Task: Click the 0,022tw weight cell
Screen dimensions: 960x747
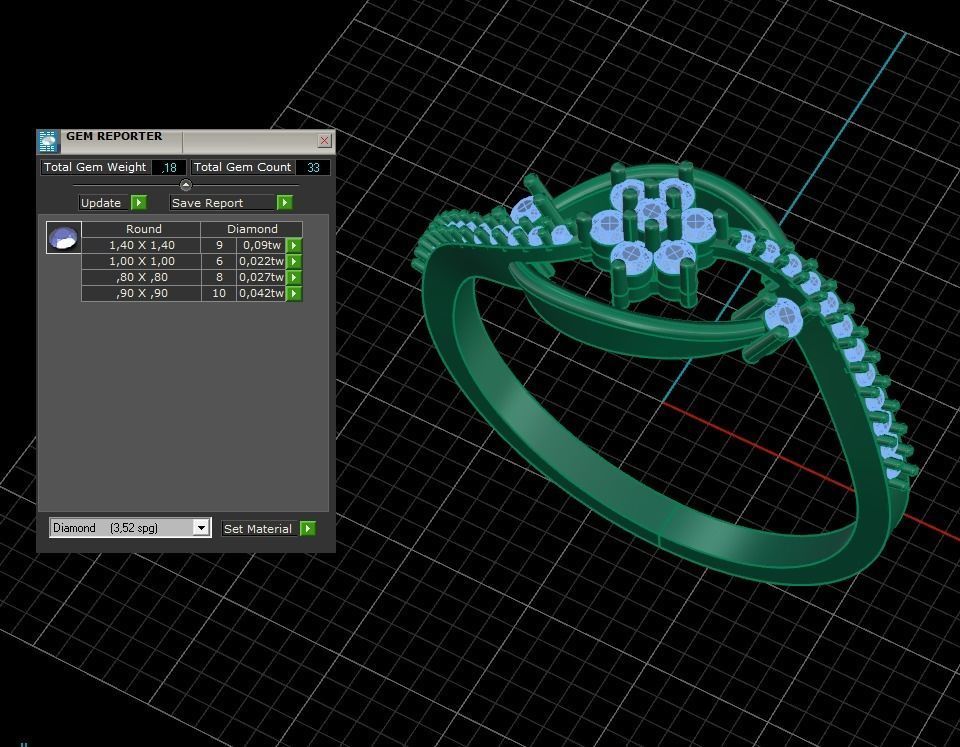Action: [261, 261]
